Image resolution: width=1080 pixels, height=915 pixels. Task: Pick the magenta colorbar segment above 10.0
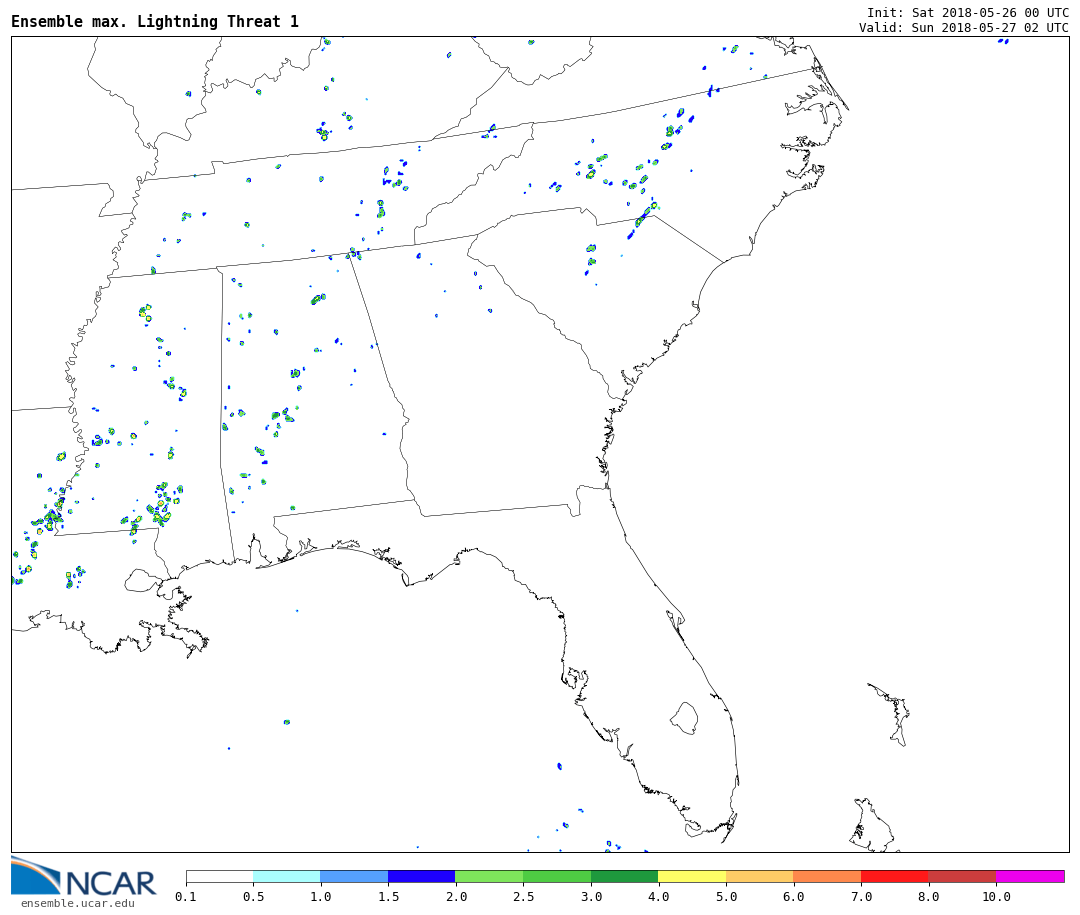coord(1030,876)
